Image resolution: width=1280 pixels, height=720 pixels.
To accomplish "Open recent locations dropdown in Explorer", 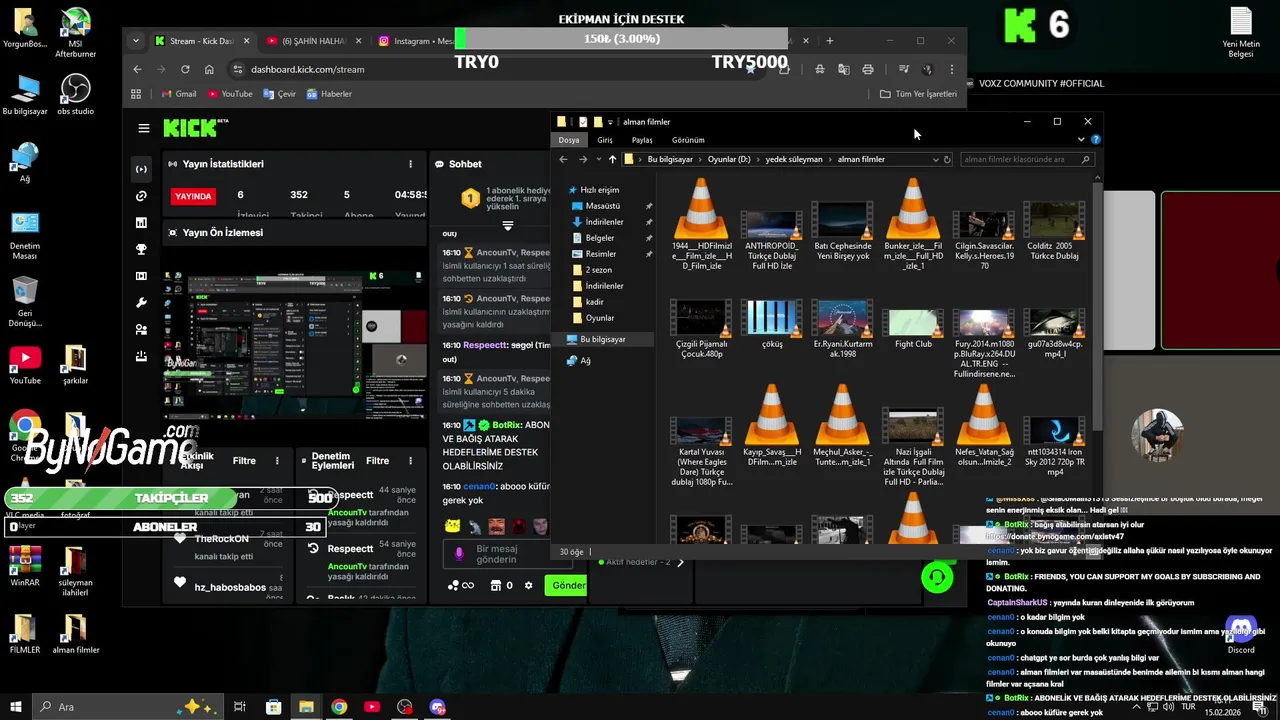I will (x=599, y=159).
